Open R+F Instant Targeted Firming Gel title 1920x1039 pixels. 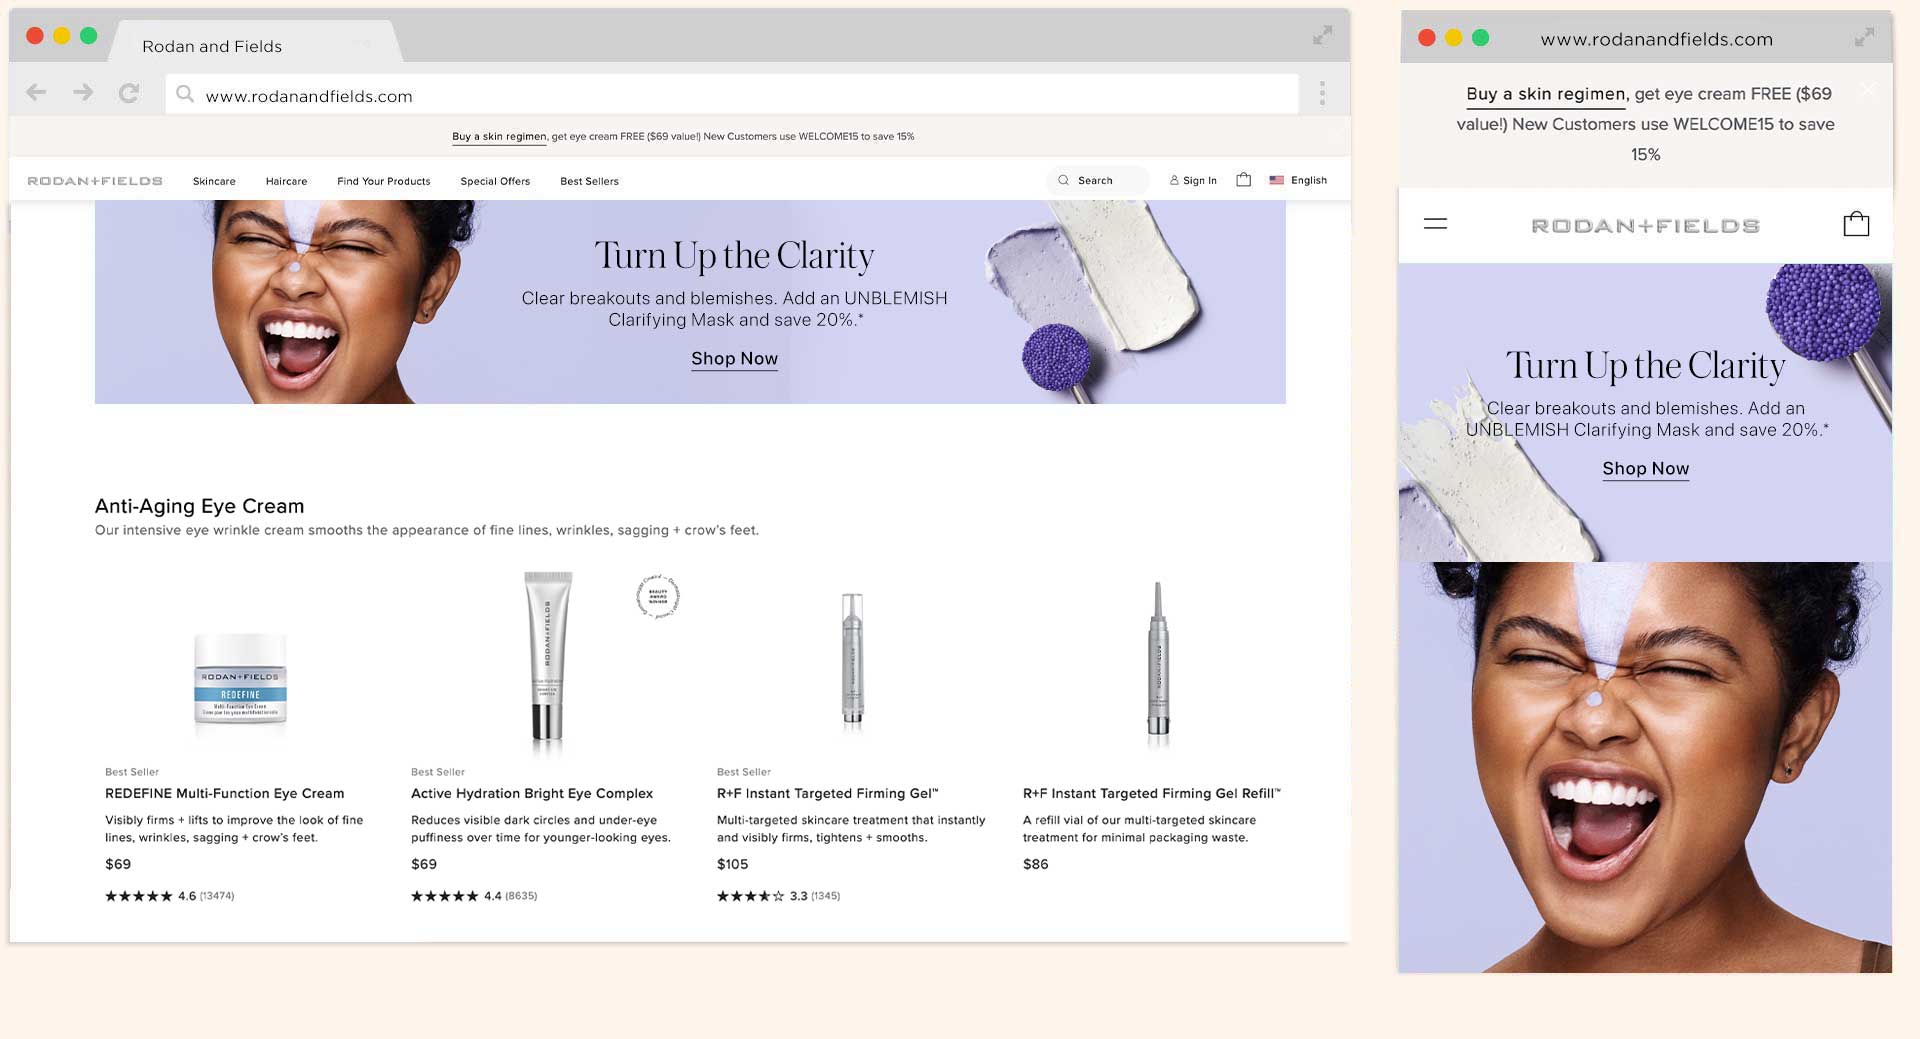click(x=827, y=793)
